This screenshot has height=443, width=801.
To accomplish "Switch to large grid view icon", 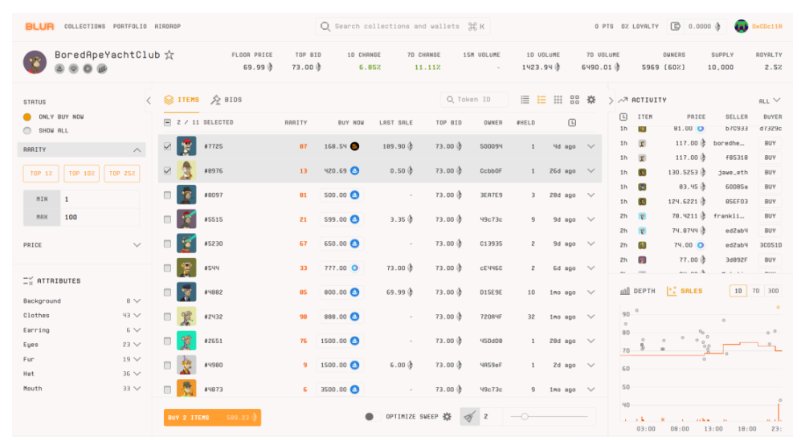I will point(575,100).
